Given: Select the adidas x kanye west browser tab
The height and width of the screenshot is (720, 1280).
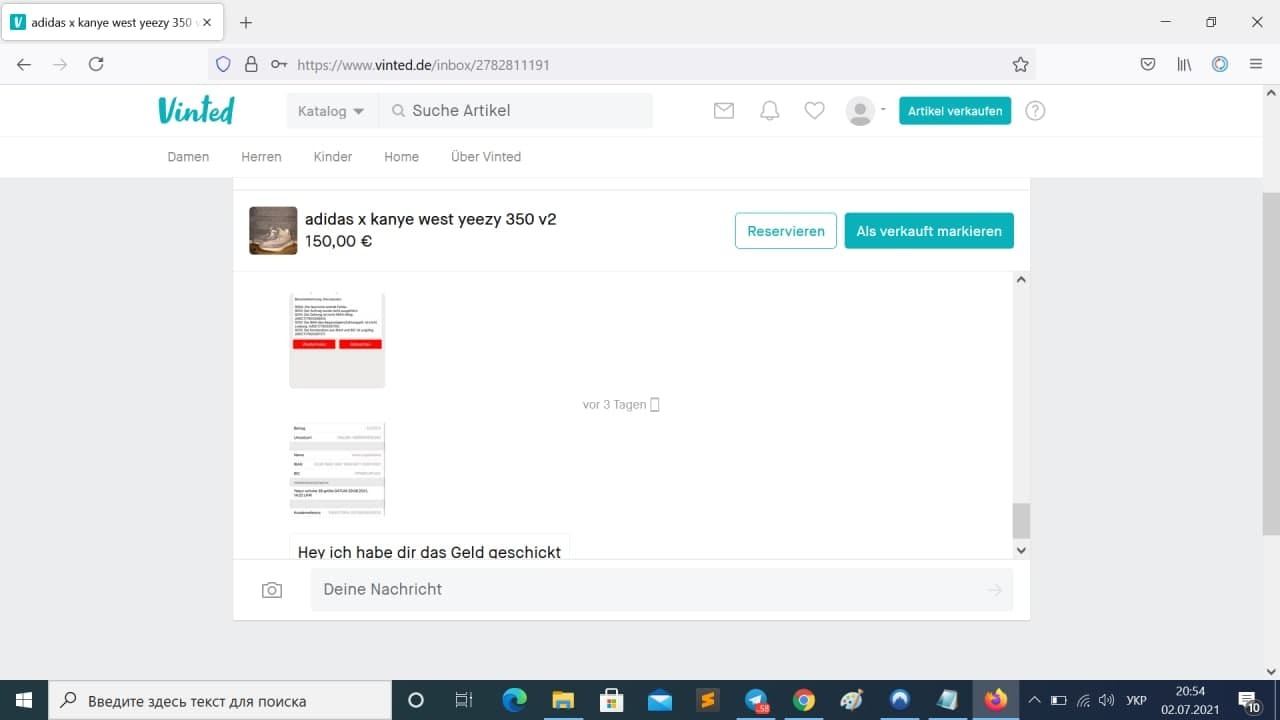Looking at the screenshot, I should tap(110, 22).
